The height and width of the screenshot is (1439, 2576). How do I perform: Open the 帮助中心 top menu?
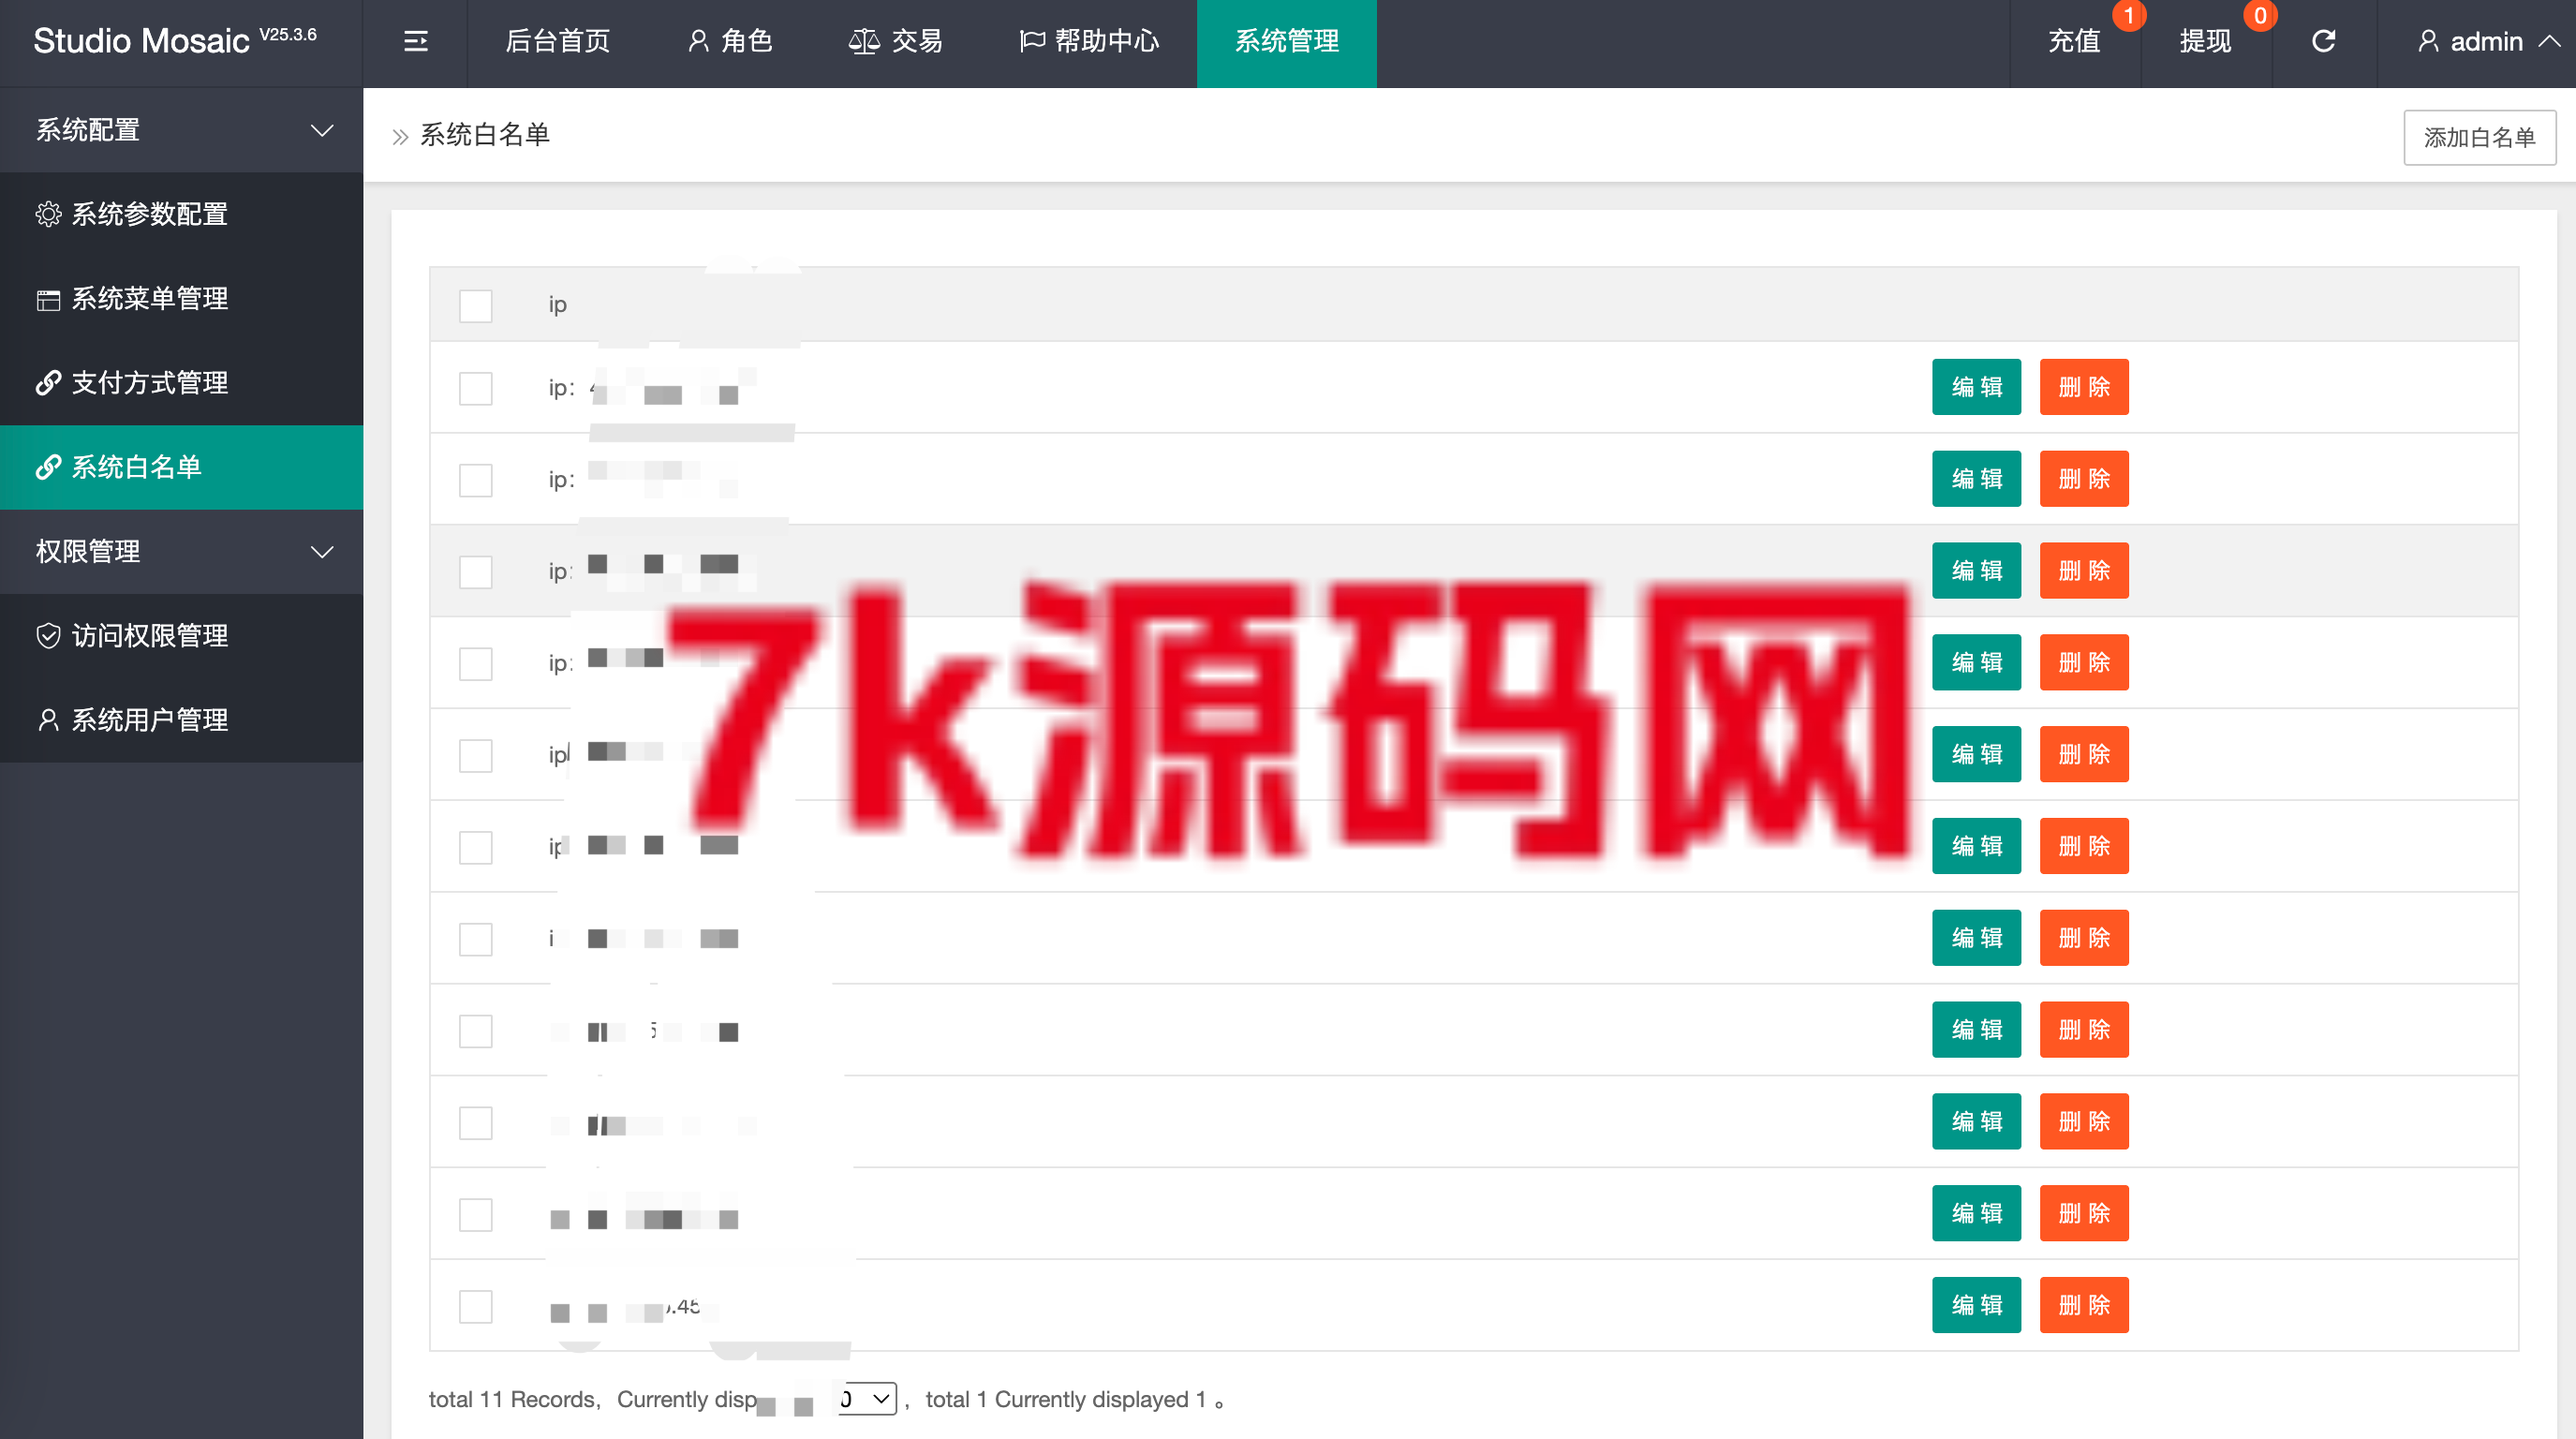tap(1088, 41)
